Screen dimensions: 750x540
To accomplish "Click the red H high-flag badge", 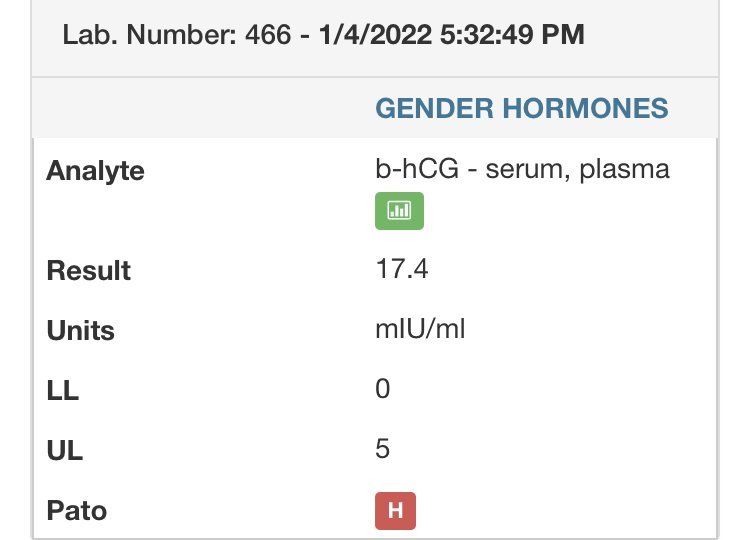I will [x=395, y=511].
